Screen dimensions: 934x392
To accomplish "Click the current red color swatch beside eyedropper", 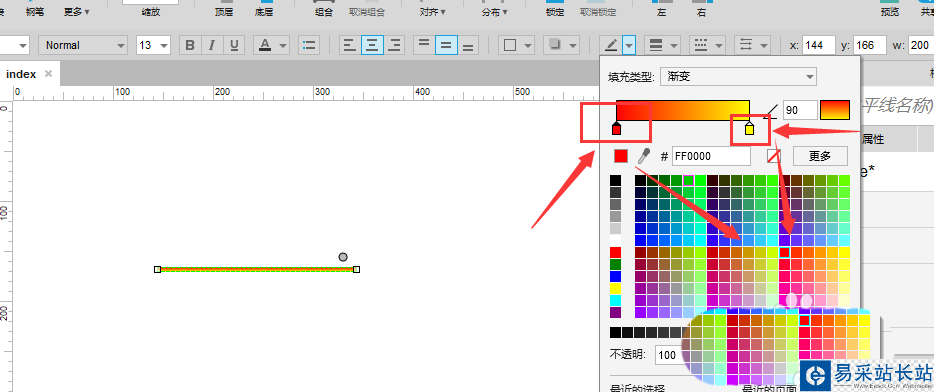I will coord(621,156).
